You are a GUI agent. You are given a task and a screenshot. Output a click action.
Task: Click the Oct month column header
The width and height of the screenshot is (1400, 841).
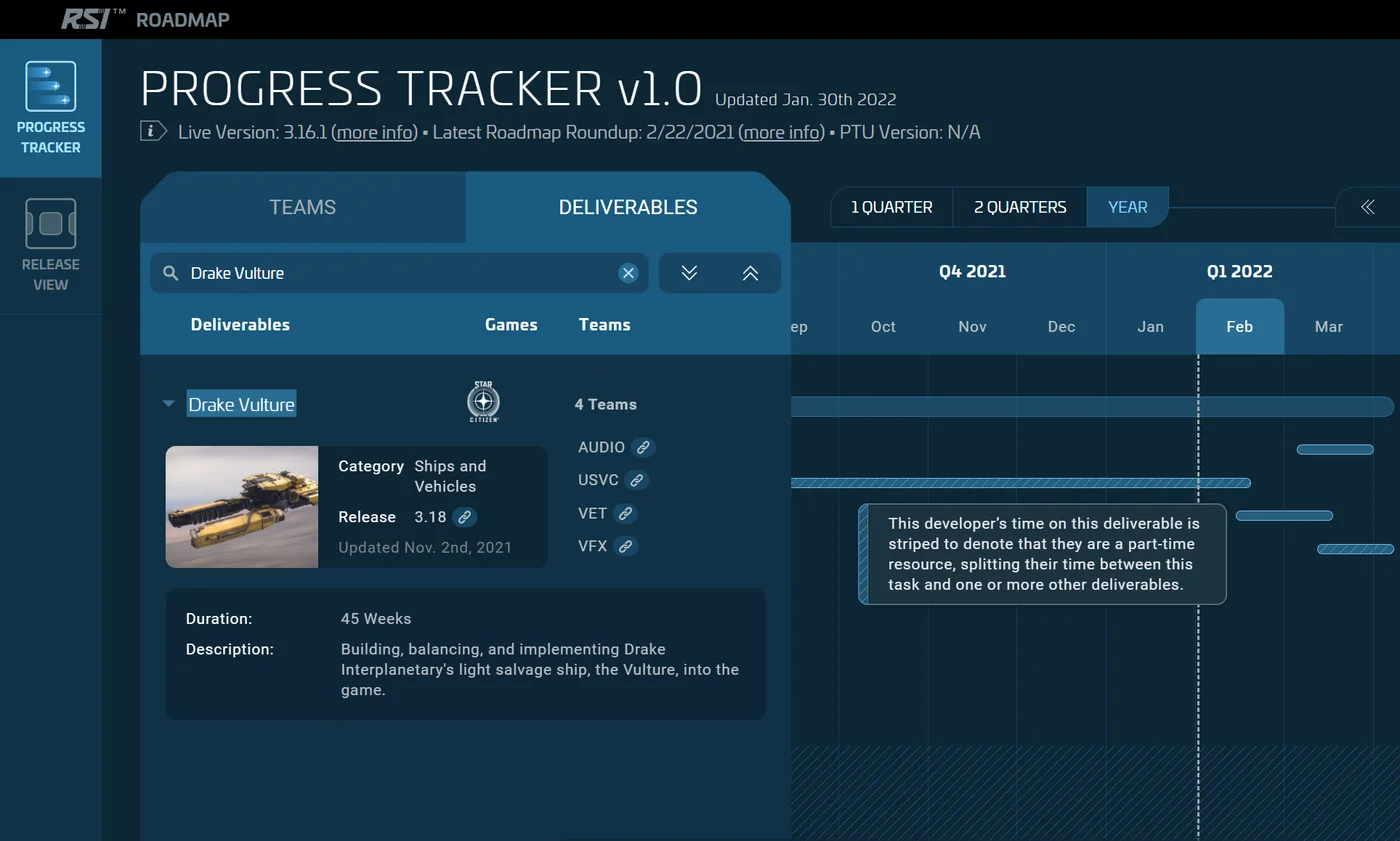coord(884,326)
